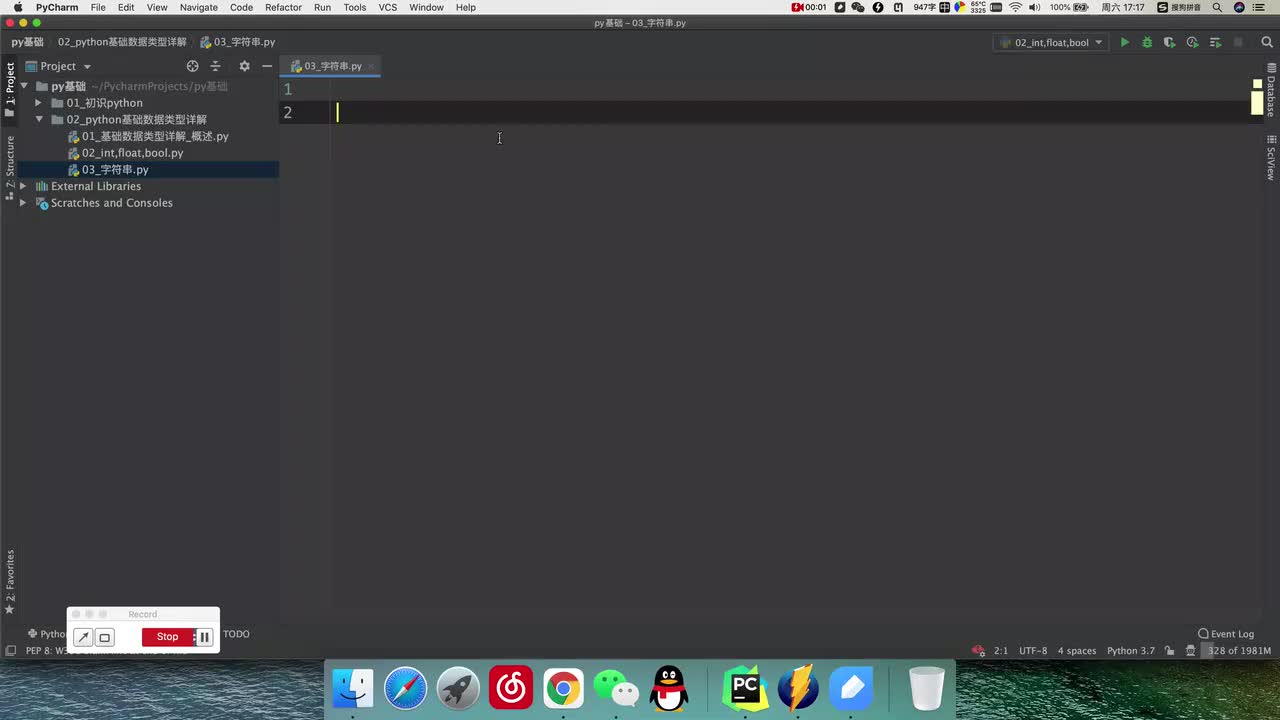This screenshot has width=1280, height=720.
Task: Open the File menu
Action: pyautogui.click(x=98, y=7)
